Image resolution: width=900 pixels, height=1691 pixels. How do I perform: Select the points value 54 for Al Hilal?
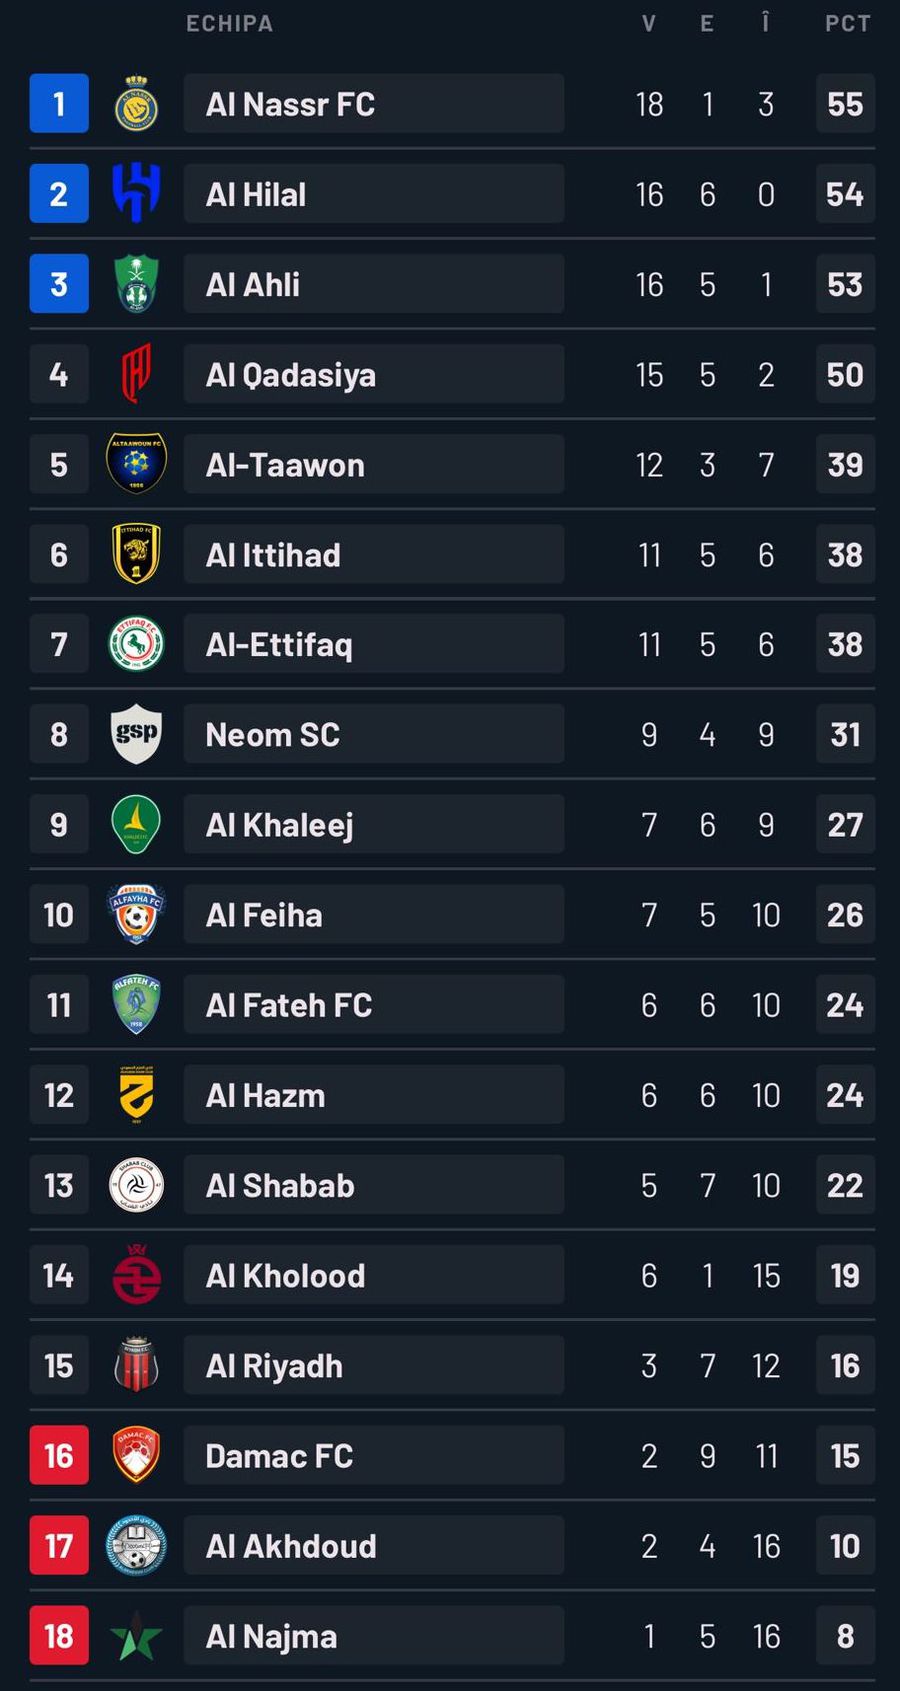845,193
